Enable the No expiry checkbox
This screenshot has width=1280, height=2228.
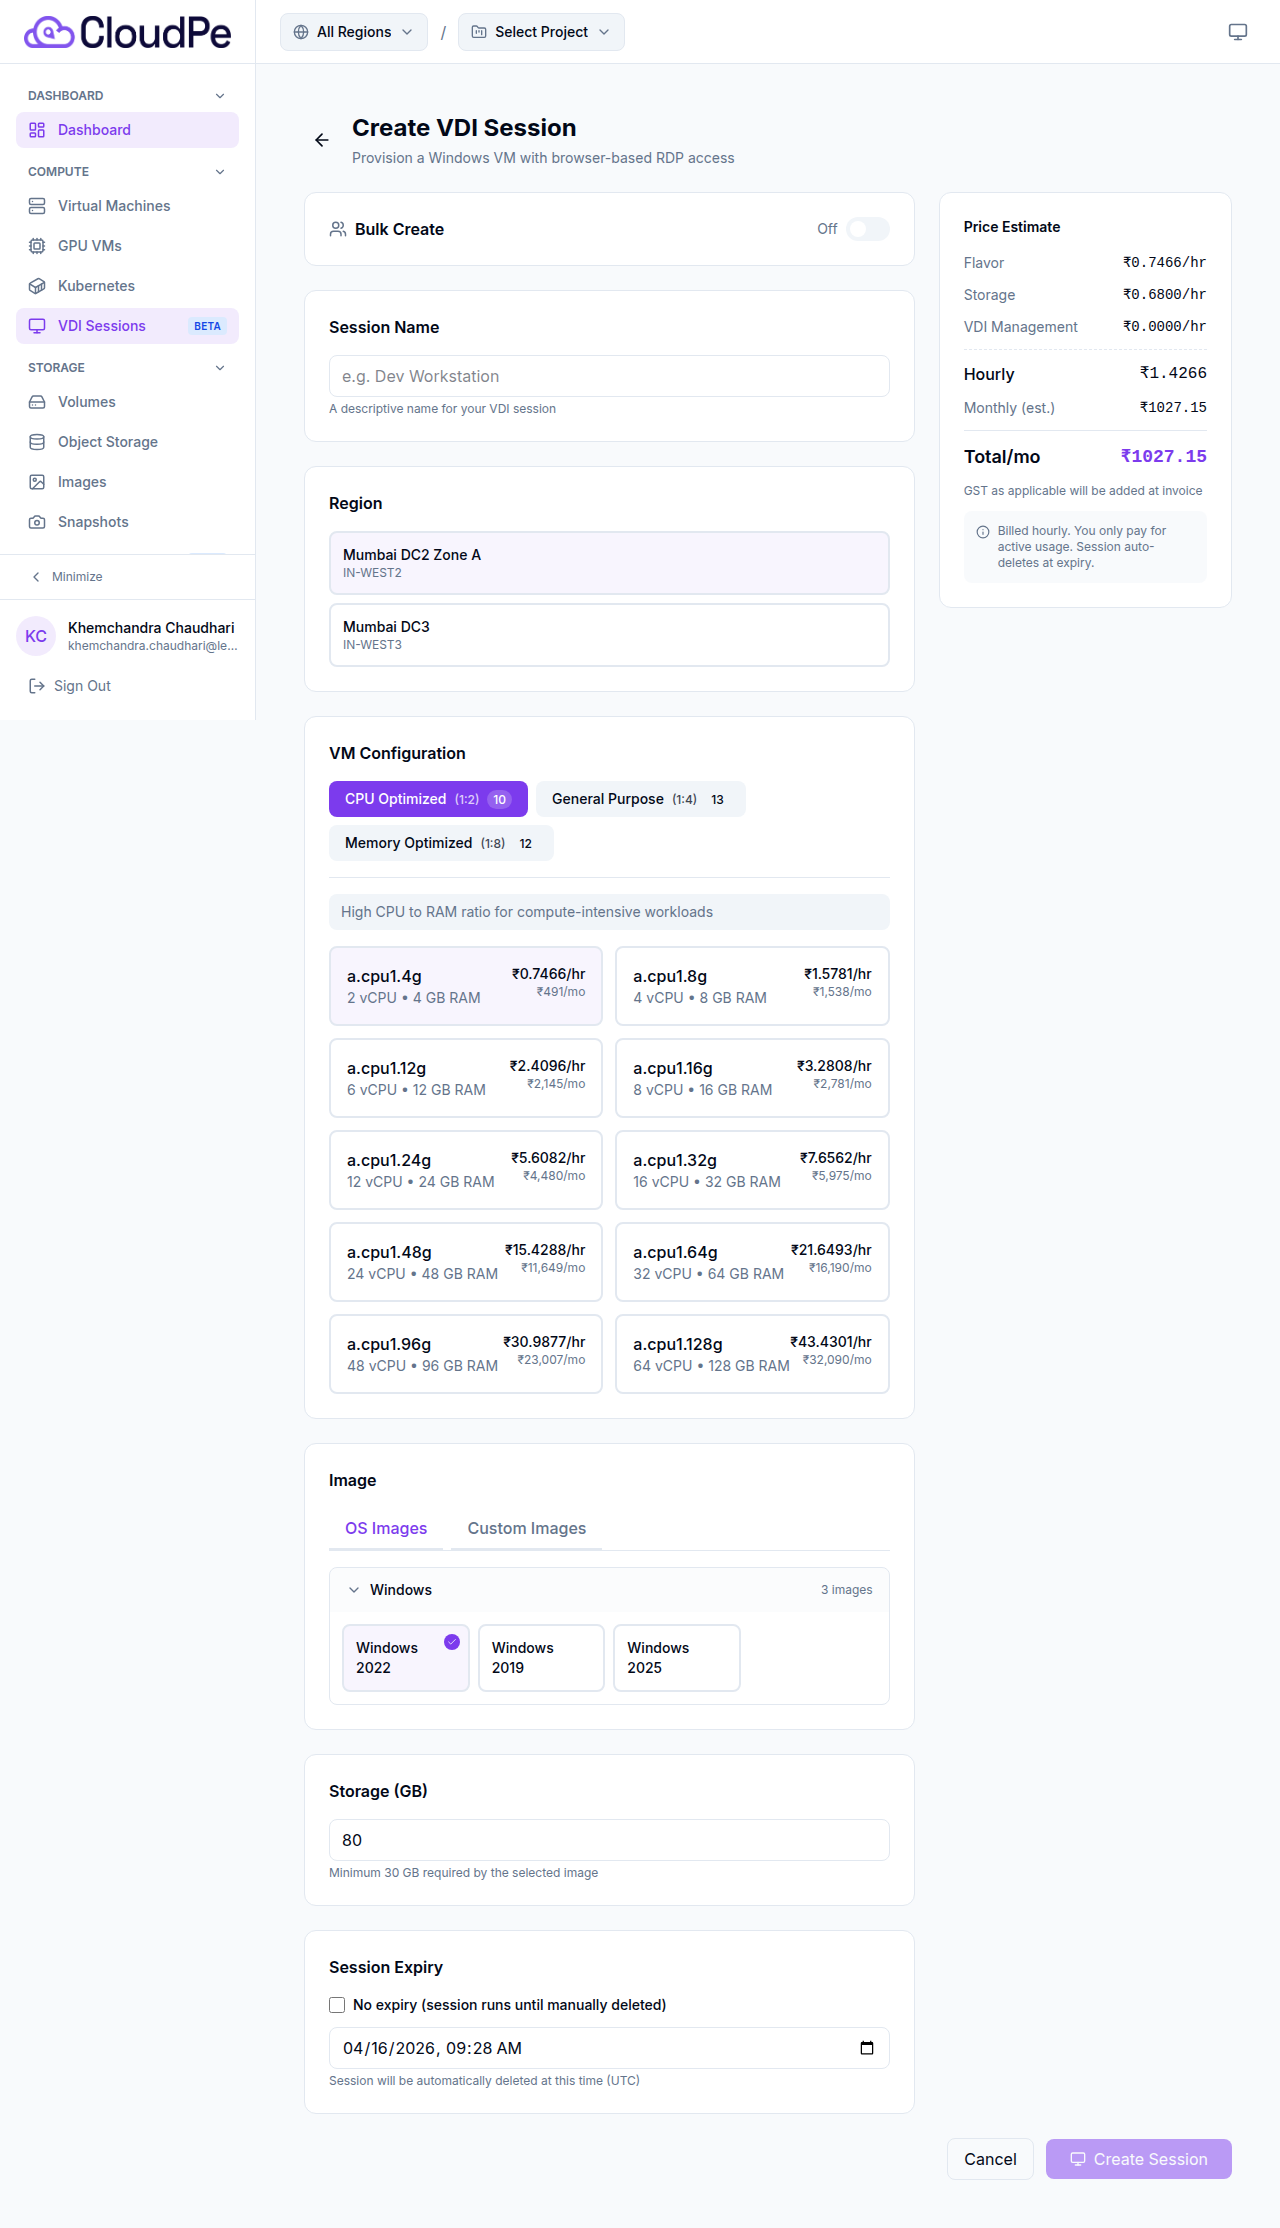[337, 2005]
